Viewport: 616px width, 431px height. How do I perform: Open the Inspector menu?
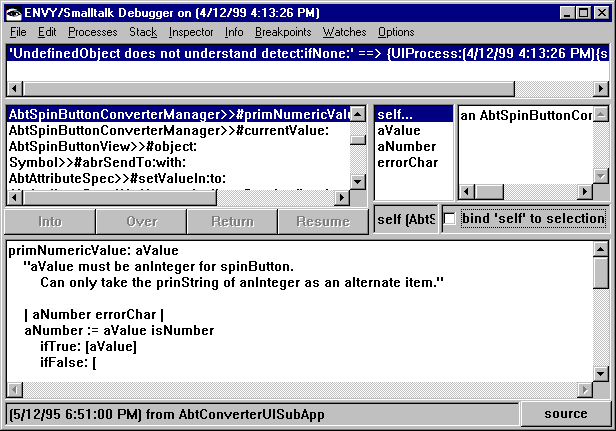190,32
